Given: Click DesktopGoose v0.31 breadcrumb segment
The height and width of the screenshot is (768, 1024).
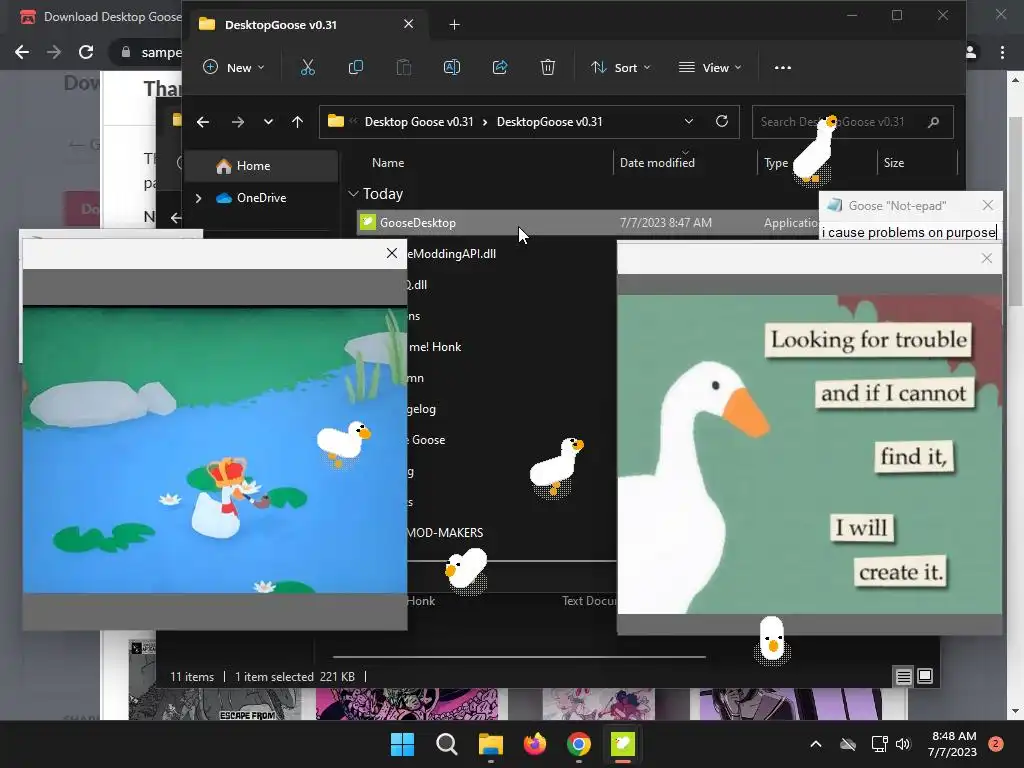Looking at the screenshot, I should 549,122.
